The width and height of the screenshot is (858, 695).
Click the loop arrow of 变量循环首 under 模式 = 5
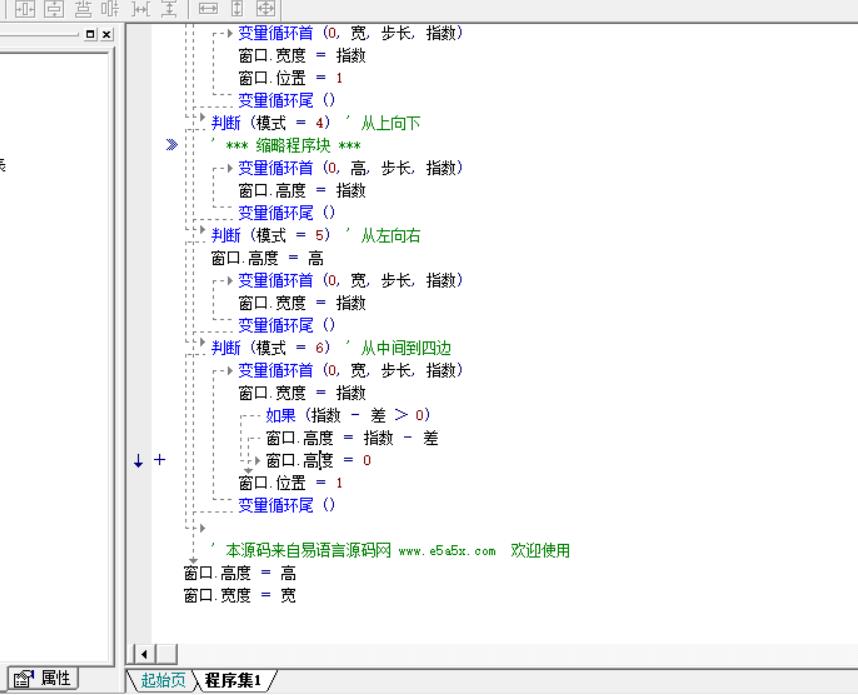coord(230,281)
